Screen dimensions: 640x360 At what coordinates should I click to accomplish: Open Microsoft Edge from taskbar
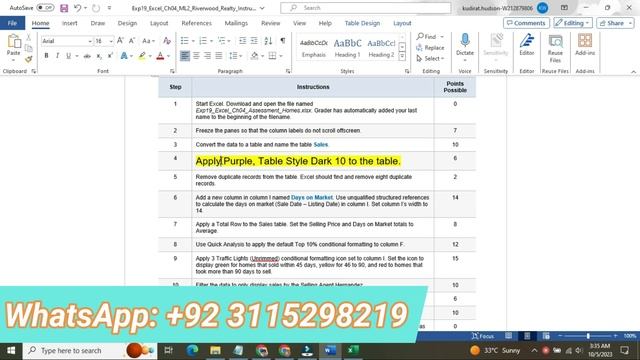[x=192, y=350]
